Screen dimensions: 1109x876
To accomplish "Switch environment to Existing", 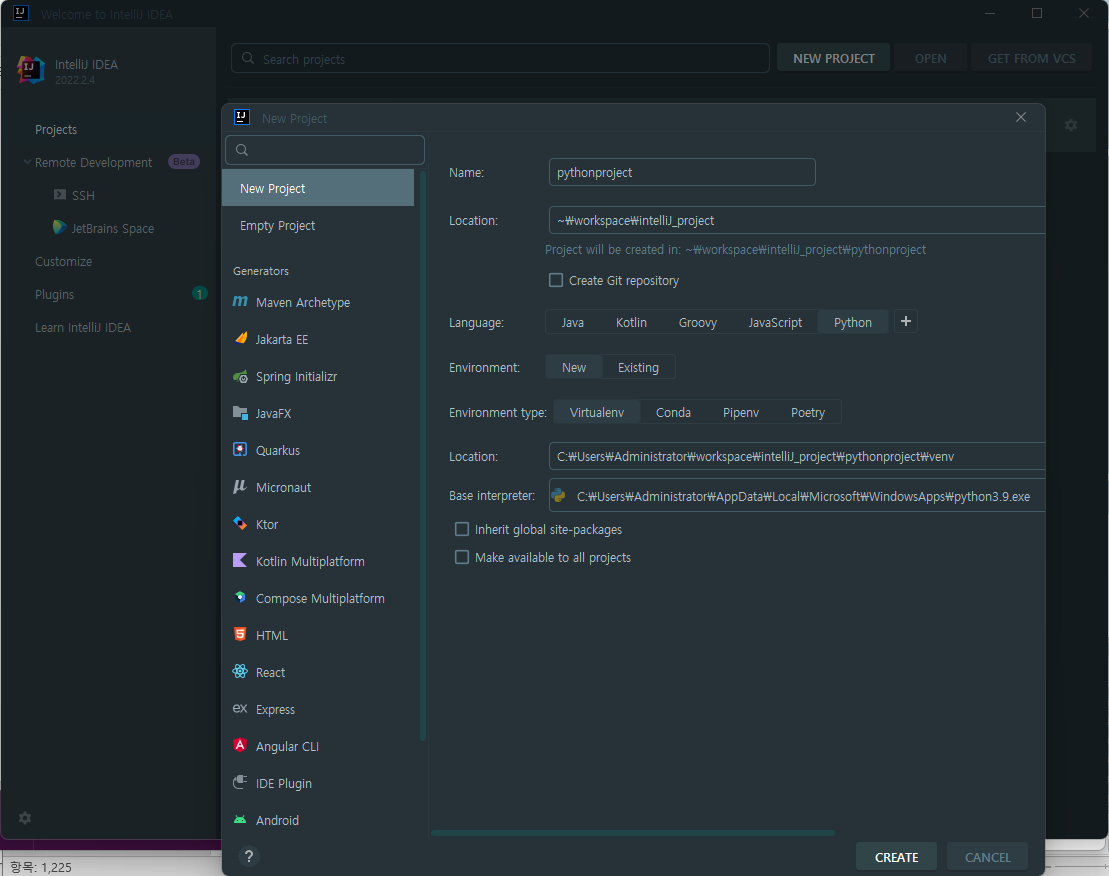I will click(638, 368).
